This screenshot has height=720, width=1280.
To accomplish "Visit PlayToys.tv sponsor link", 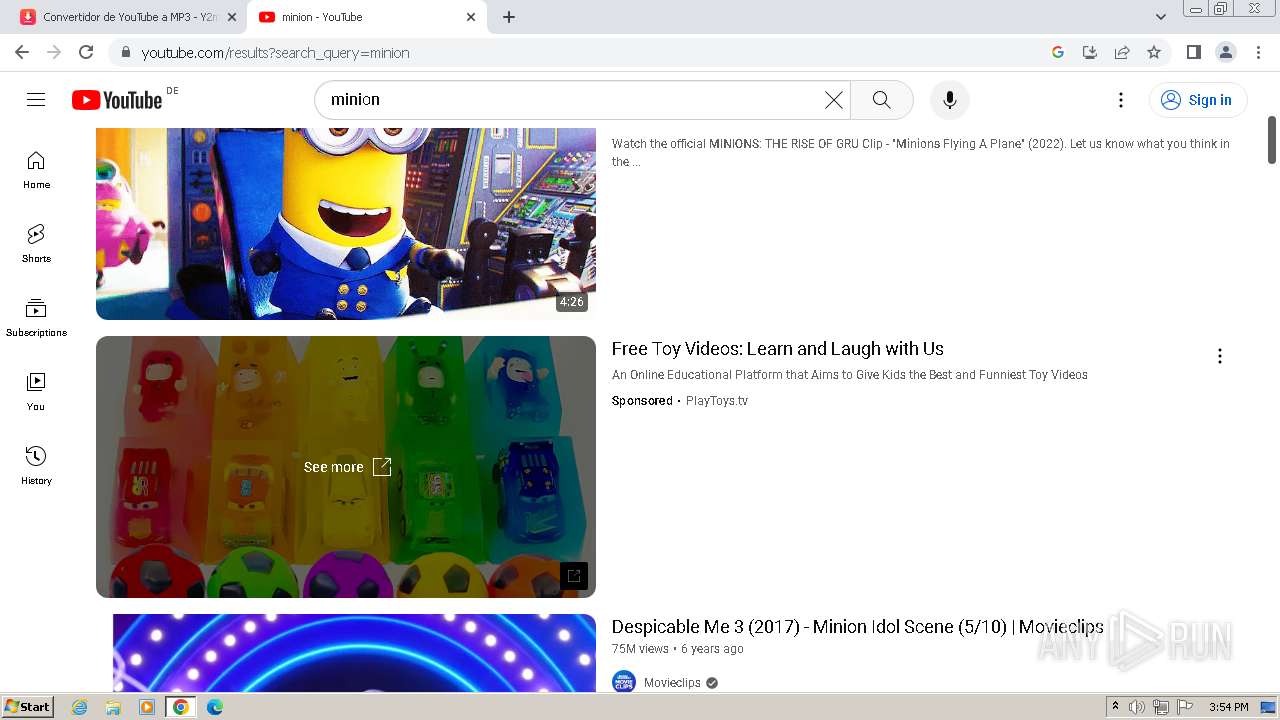I will click(x=717, y=401).
